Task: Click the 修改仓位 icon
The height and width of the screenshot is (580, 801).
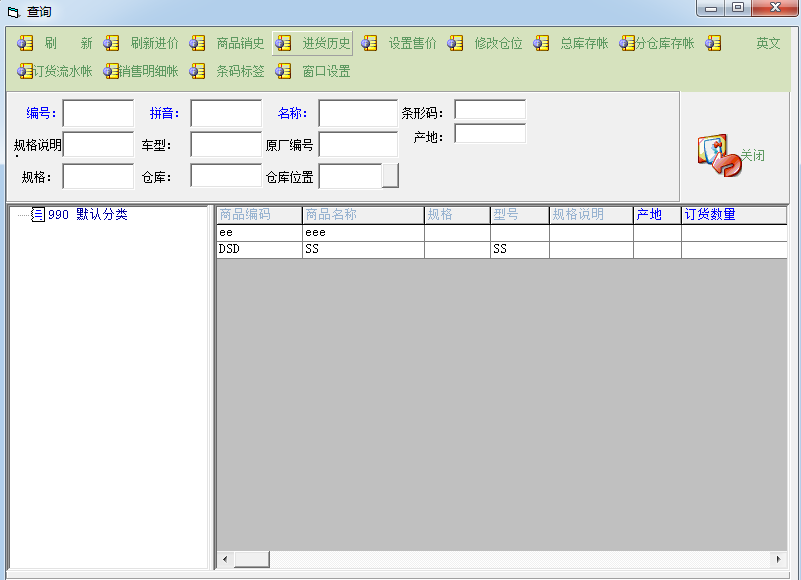Action: pyautogui.click(x=455, y=43)
